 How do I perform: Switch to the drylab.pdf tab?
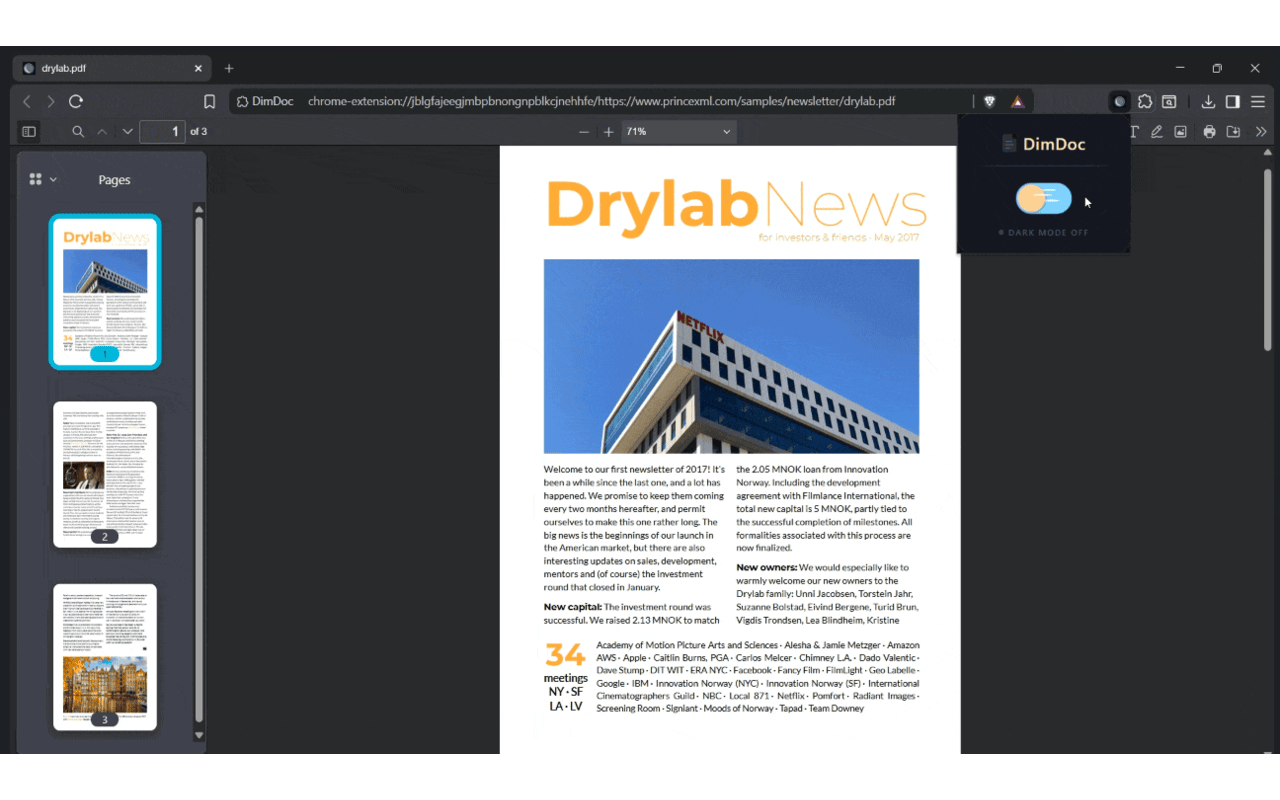click(x=111, y=68)
